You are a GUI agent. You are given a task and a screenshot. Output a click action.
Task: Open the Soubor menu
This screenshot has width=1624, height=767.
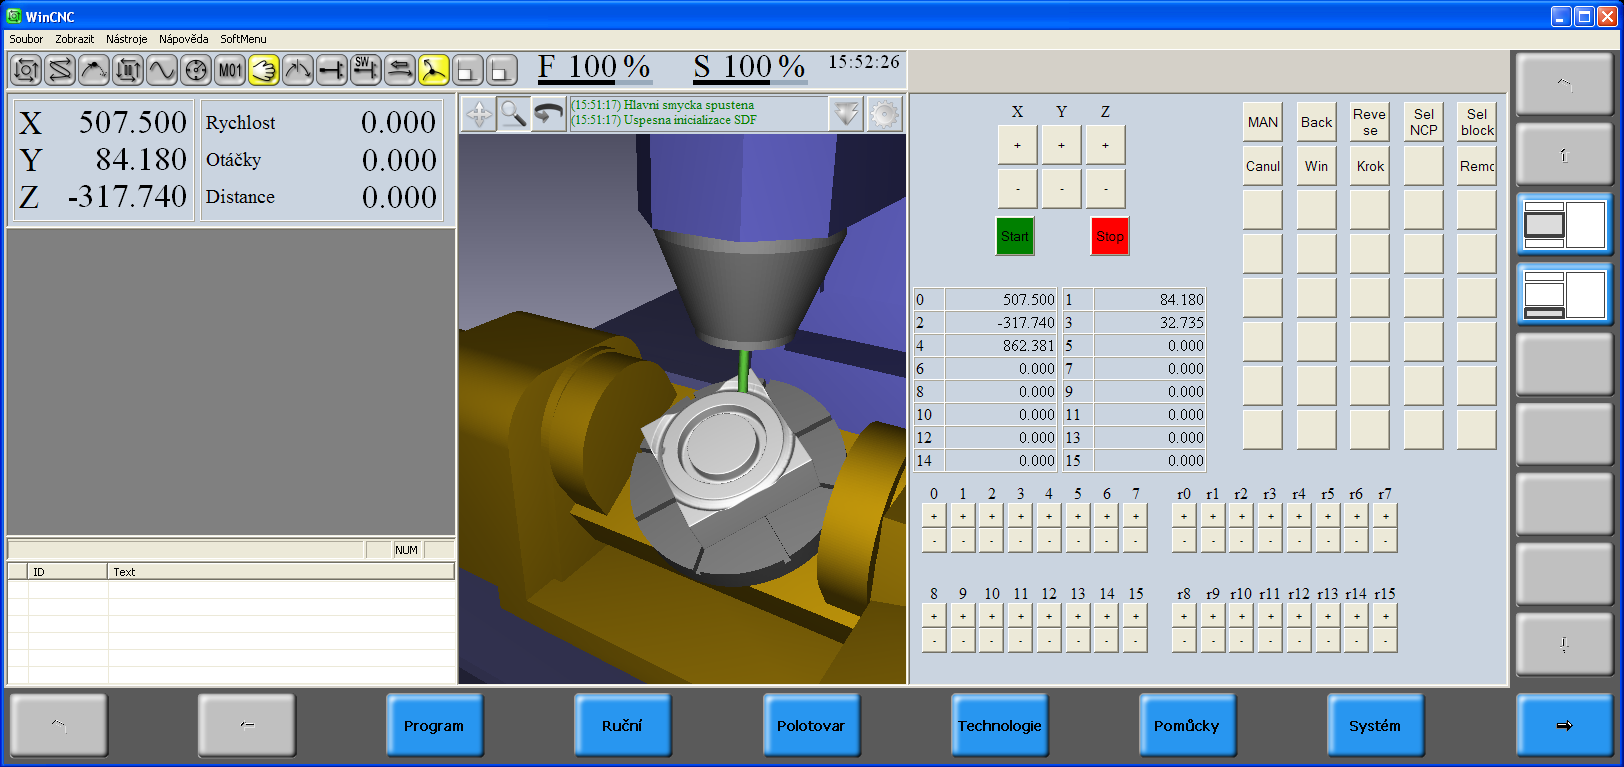coord(26,39)
